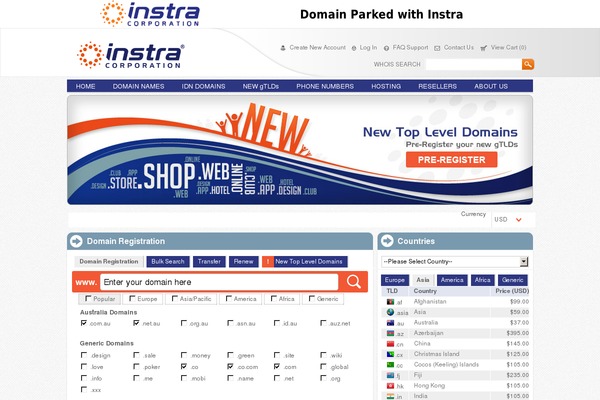Click the Christmas Island flag icon
The width and height of the screenshot is (600, 400).
(x=390, y=354)
